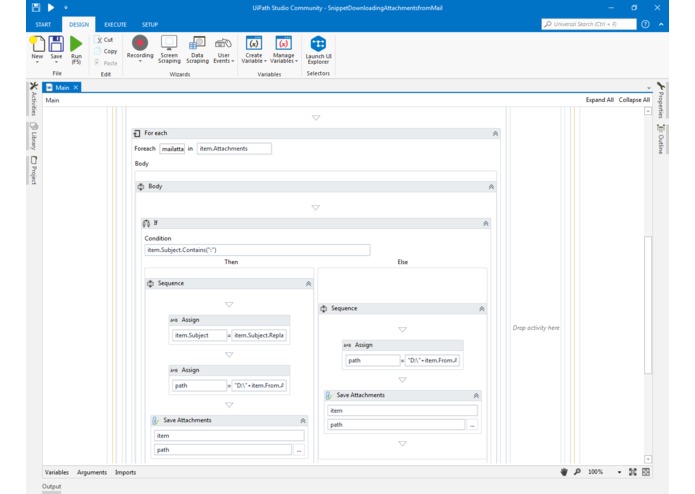Switch to the DESIGN ribbon tab

coord(79,24)
